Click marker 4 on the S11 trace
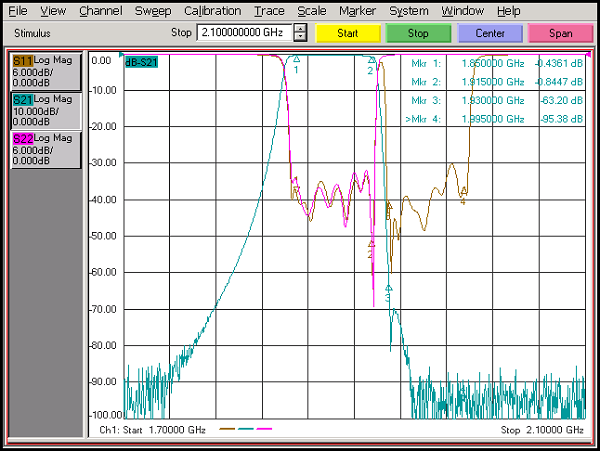 (463, 192)
